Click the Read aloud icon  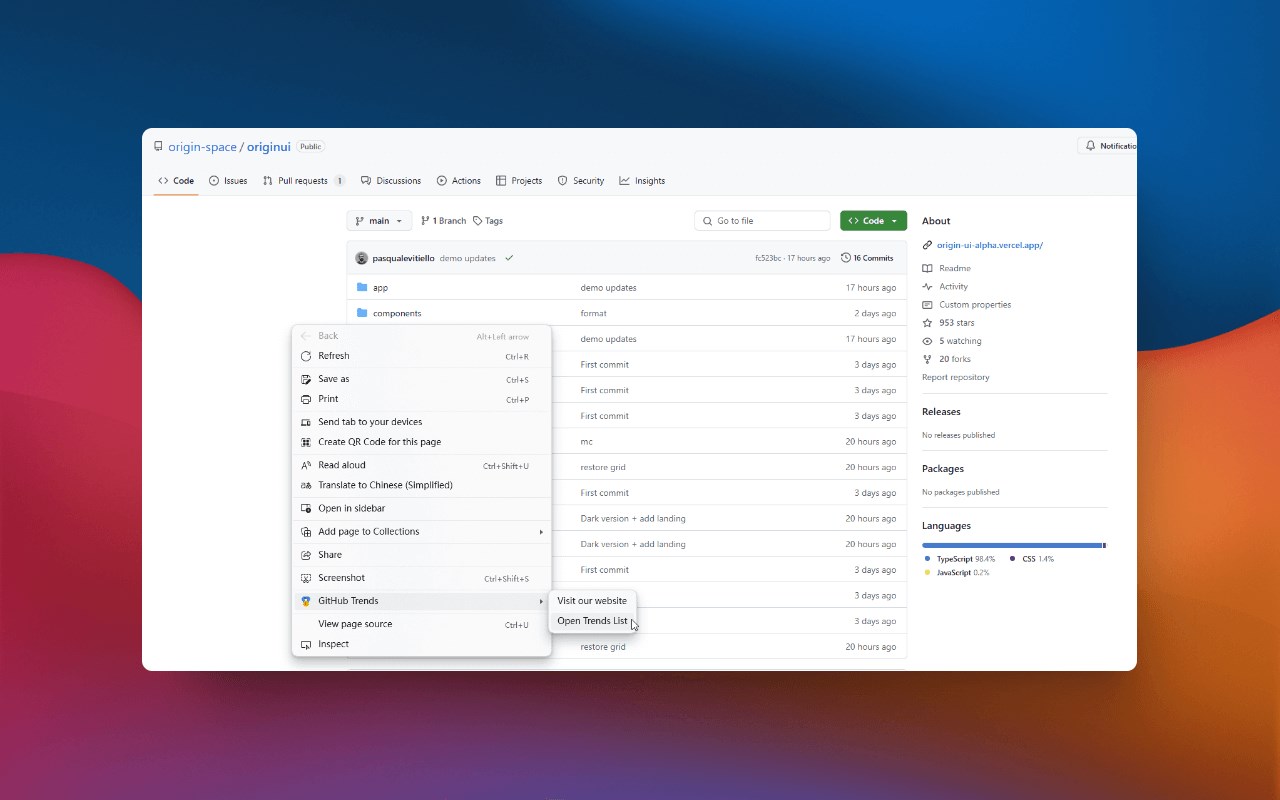point(306,465)
